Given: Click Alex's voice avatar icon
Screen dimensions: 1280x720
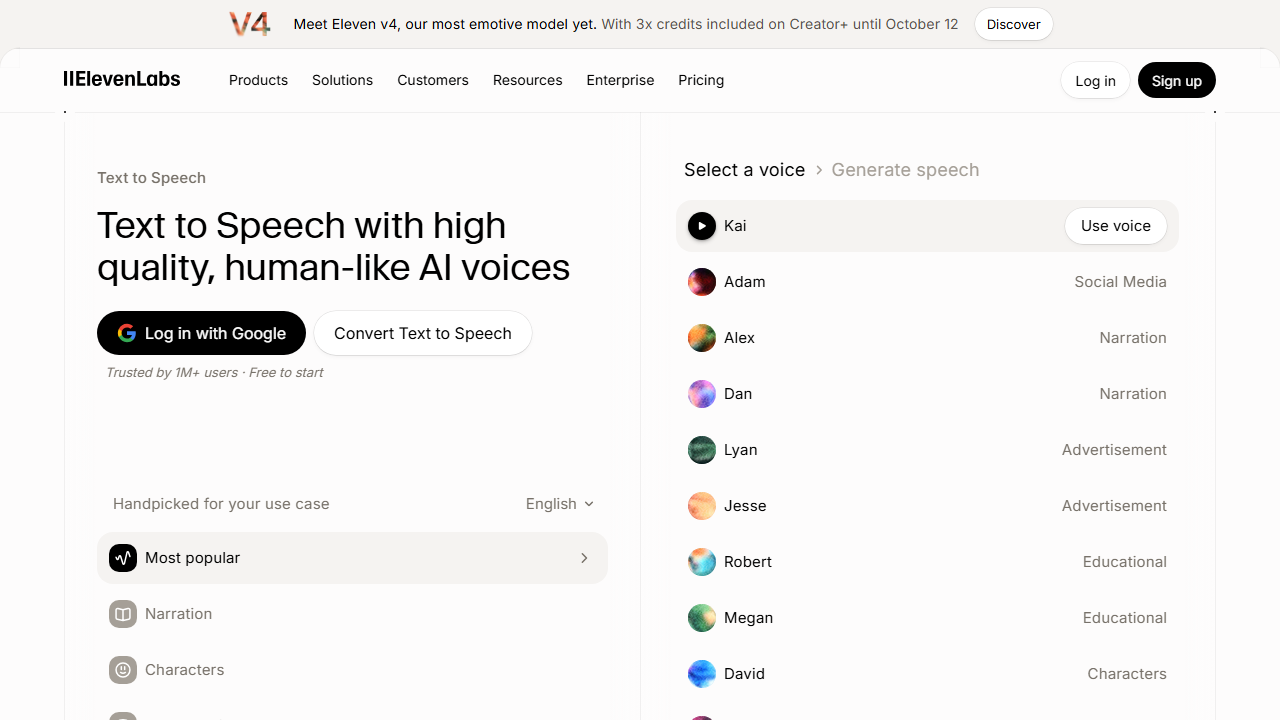Looking at the screenshot, I should click(x=702, y=338).
